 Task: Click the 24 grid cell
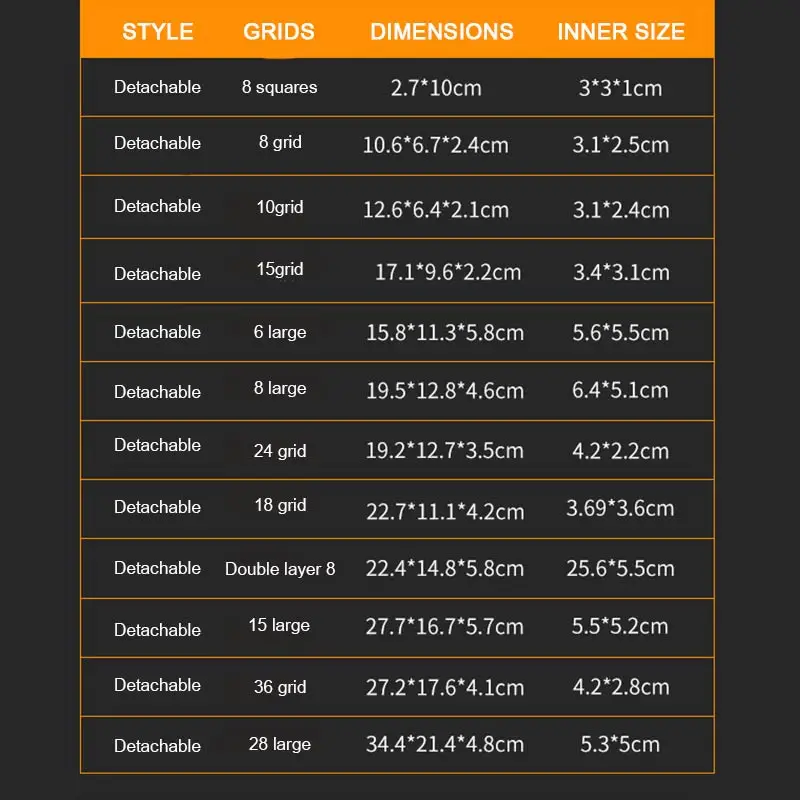click(x=280, y=451)
